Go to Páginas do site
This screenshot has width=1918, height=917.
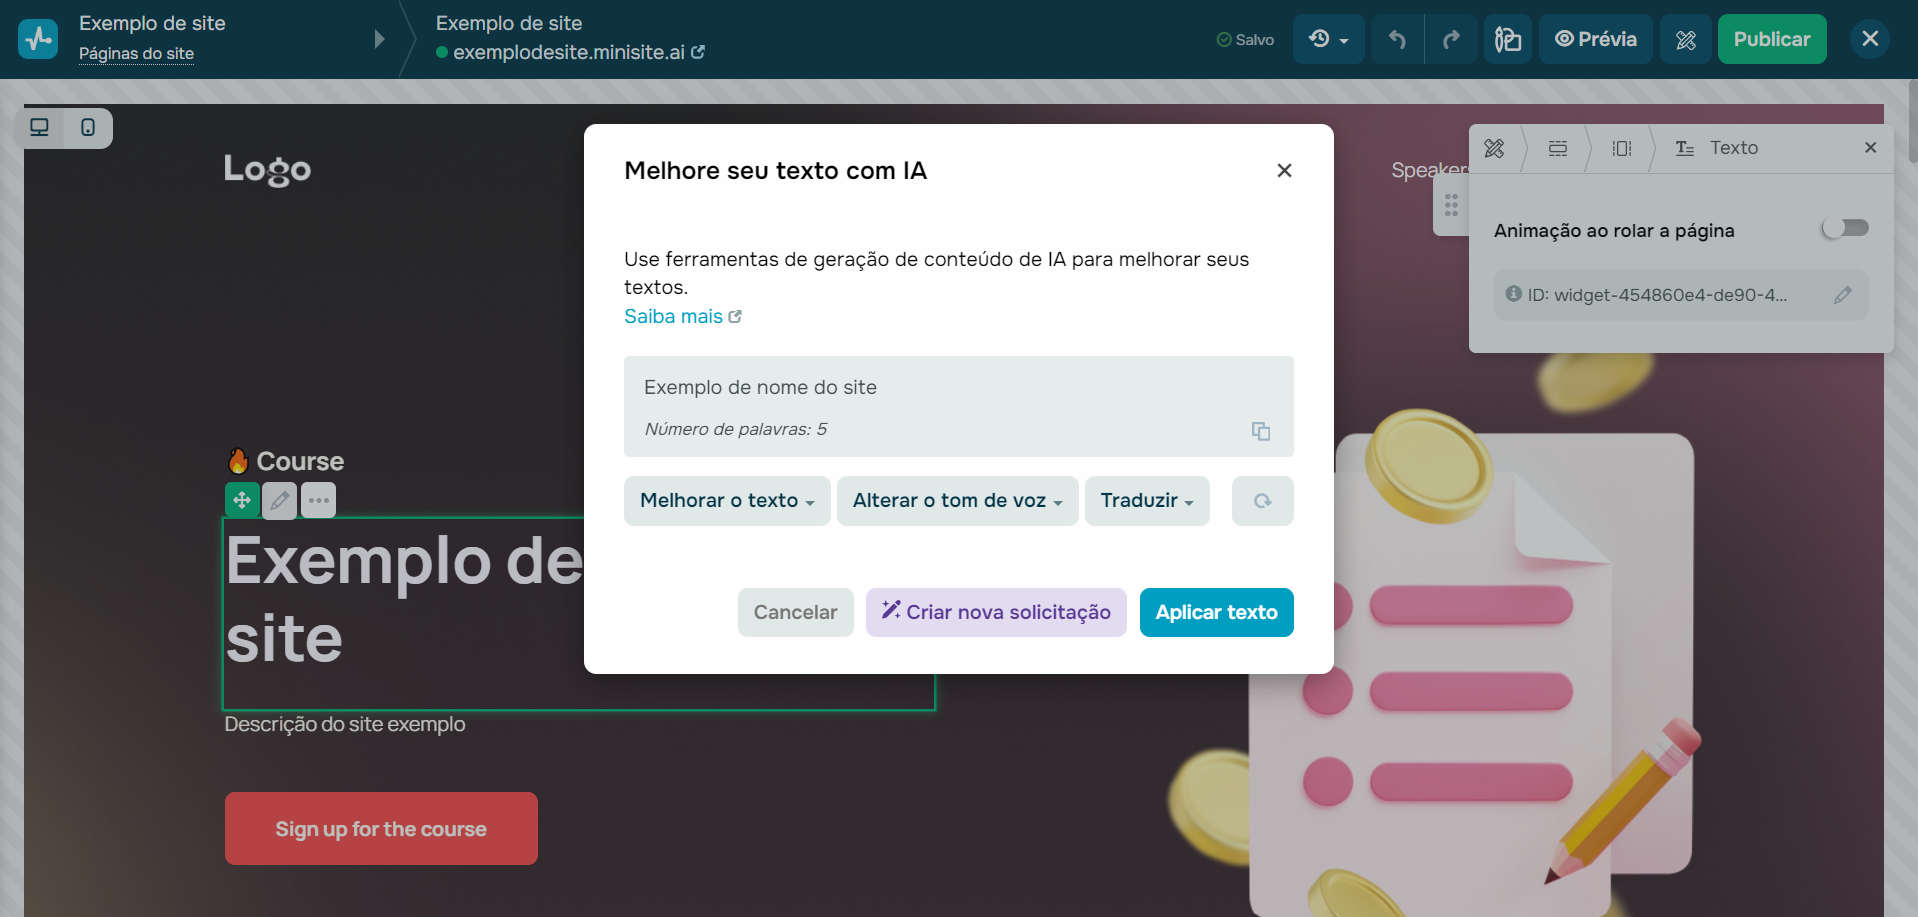(x=135, y=54)
